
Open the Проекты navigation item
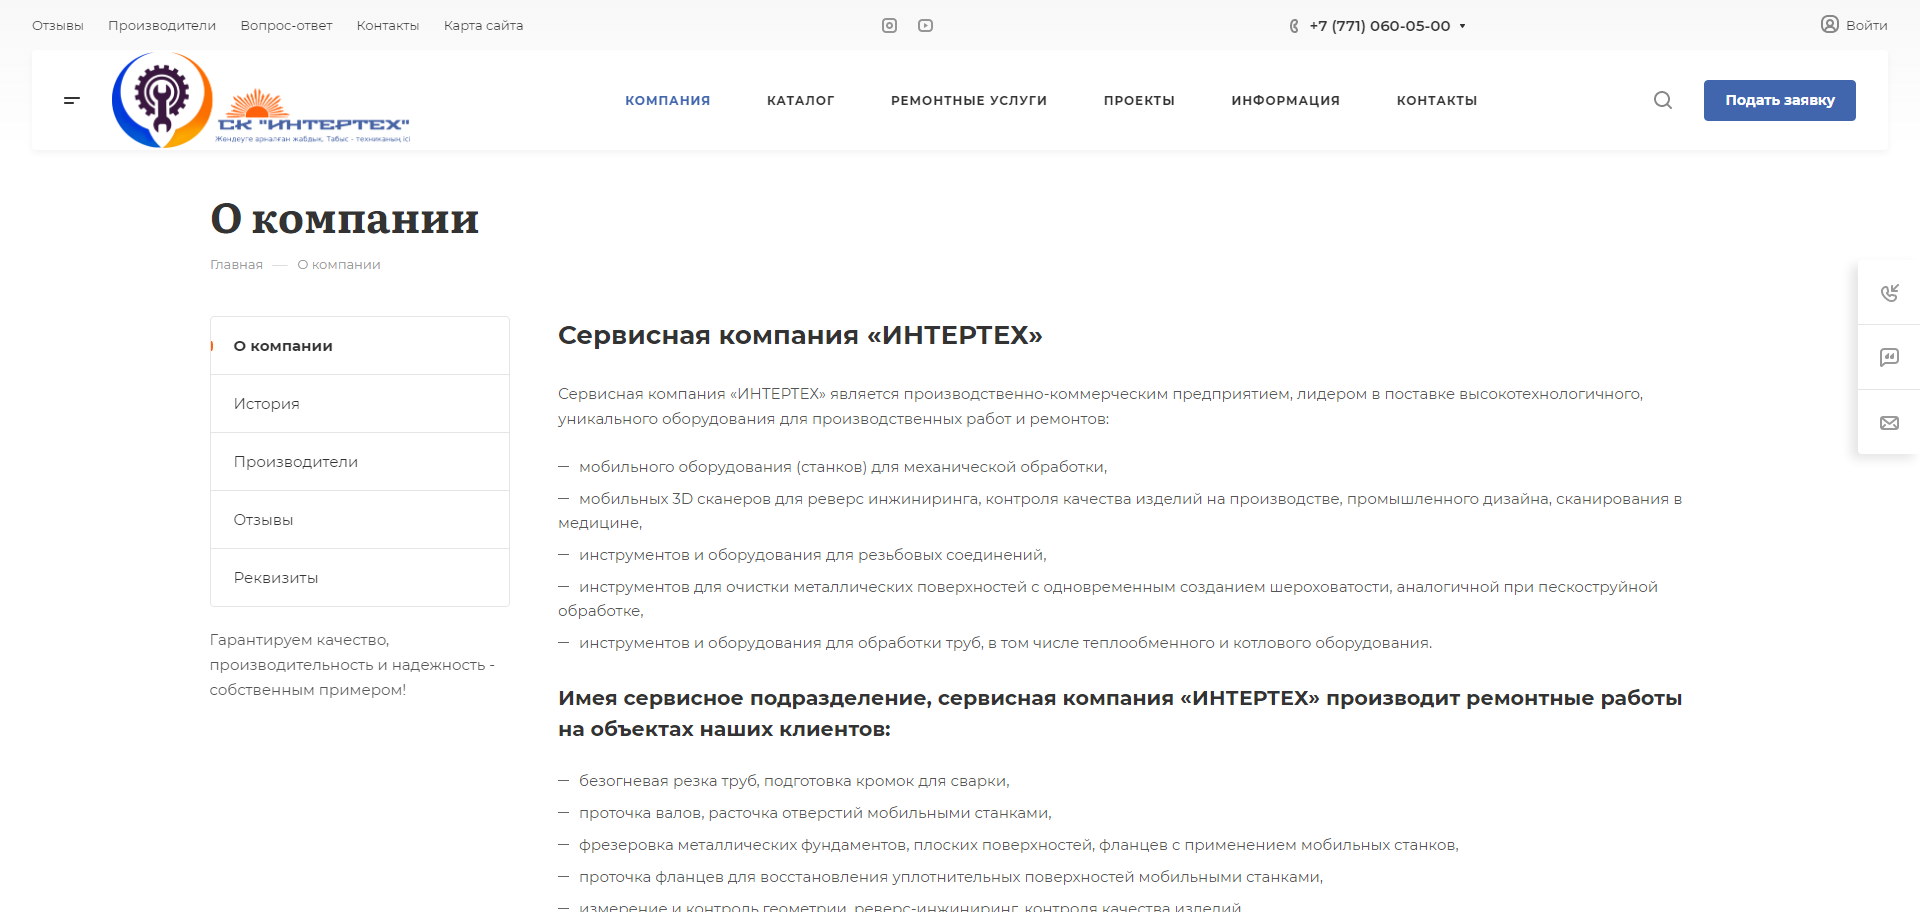[1139, 101]
